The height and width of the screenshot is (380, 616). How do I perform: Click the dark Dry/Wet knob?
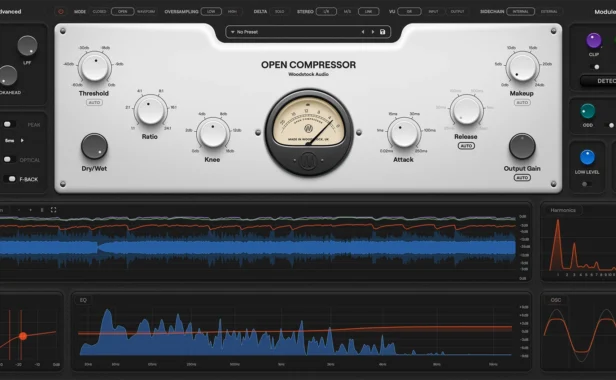coord(94,146)
